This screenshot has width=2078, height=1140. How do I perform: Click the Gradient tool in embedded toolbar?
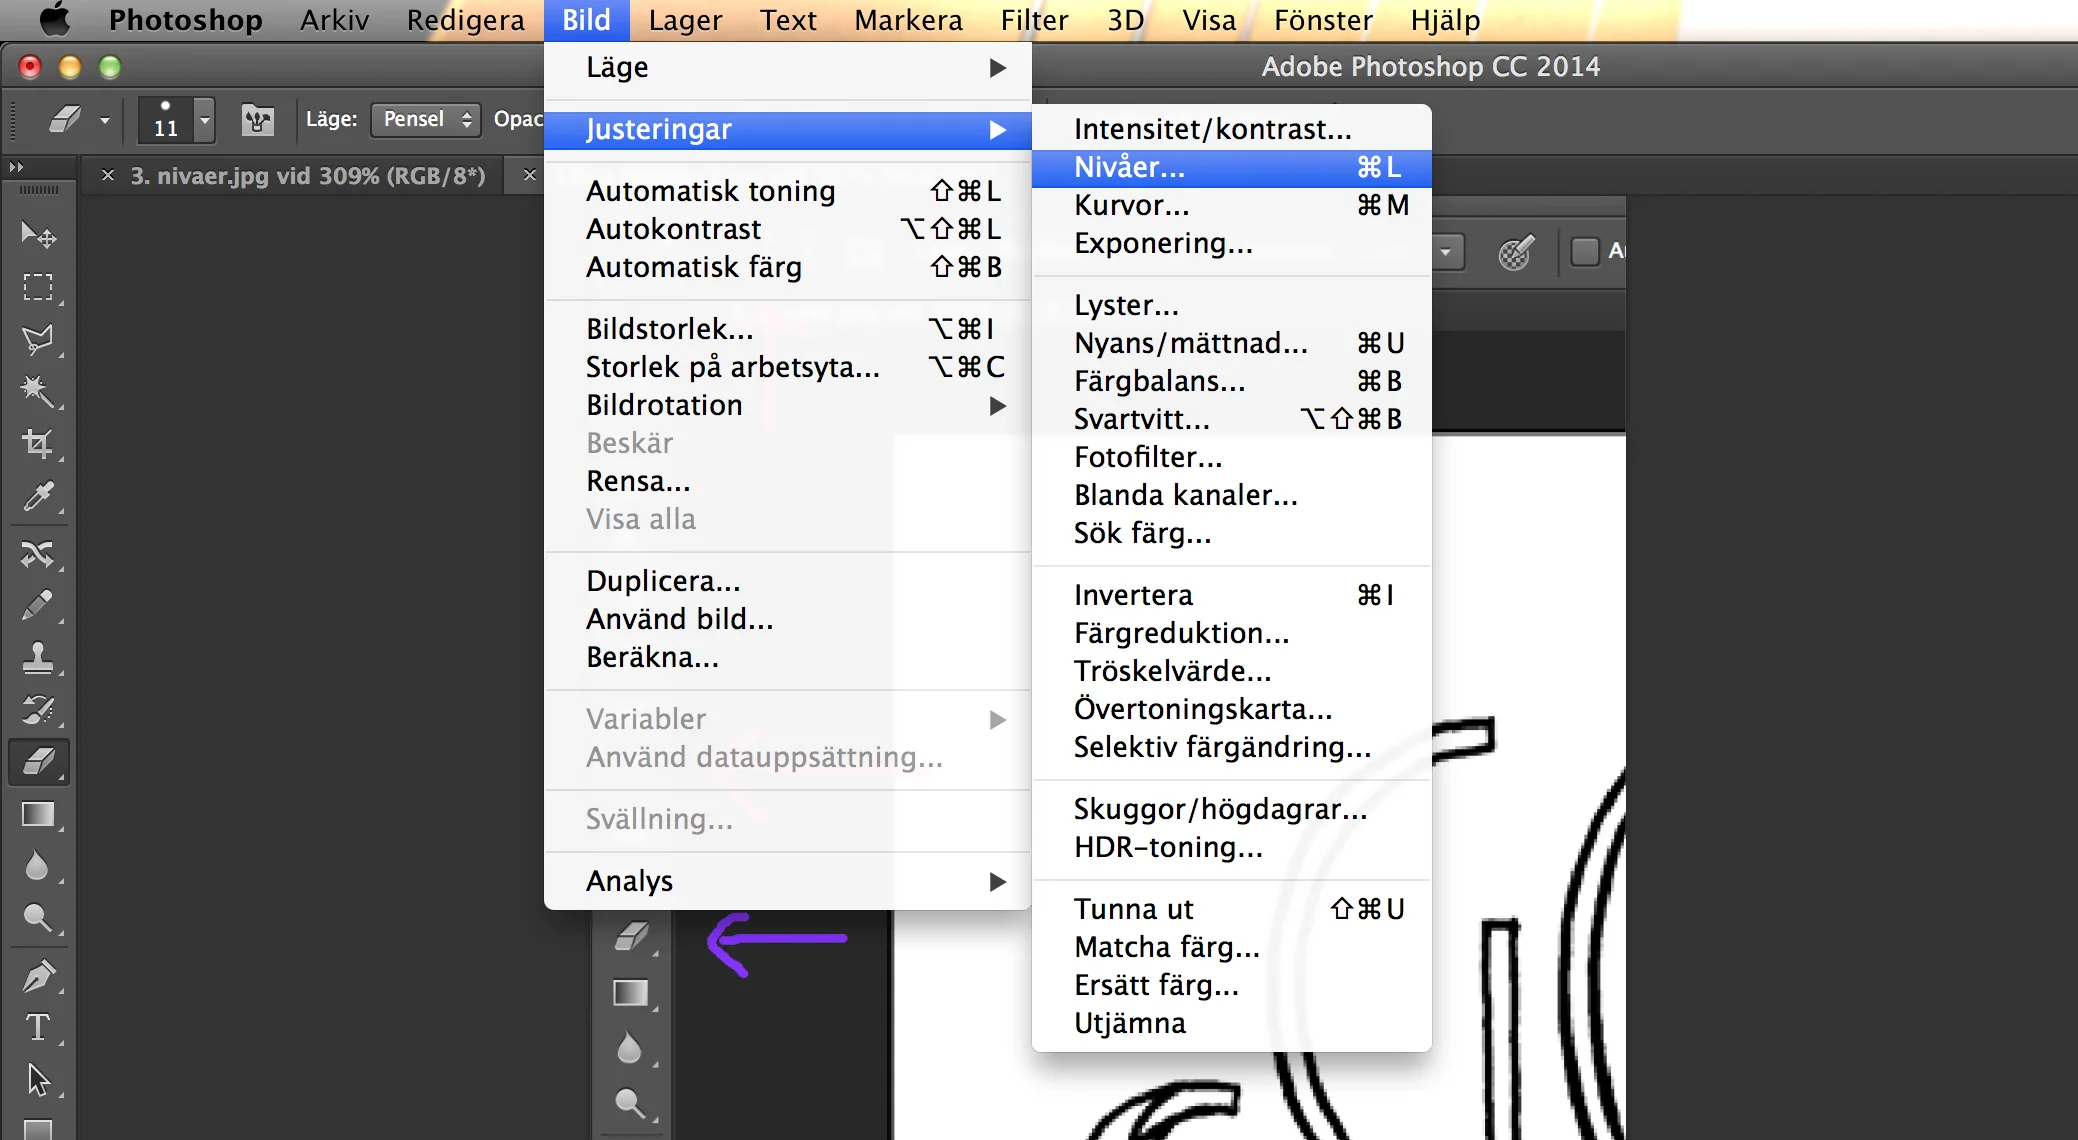tap(630, 993)
